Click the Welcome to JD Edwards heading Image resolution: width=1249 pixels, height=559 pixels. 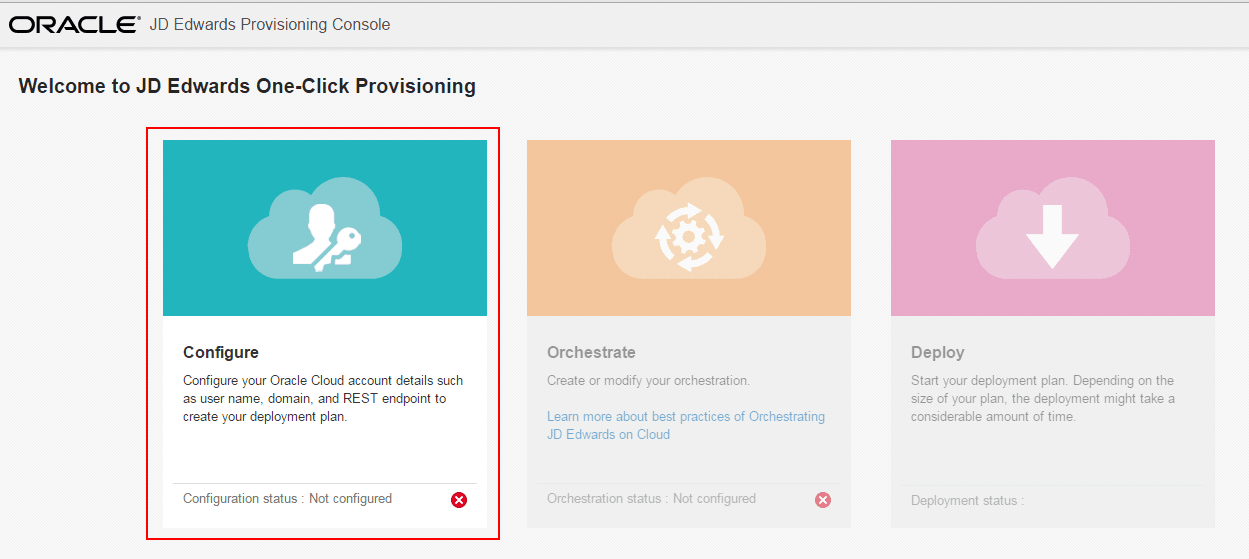(x=247, y=86)
